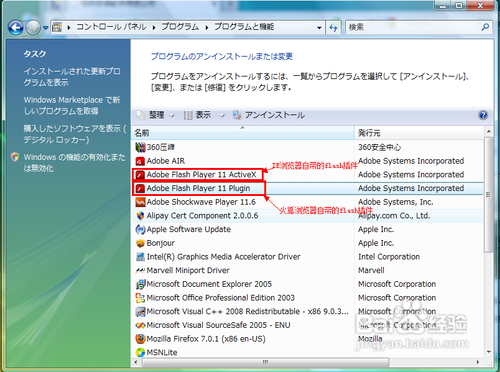Open Windows の機能の有効化または無効化 link
The image size is (500, 372).
(74, 163)
